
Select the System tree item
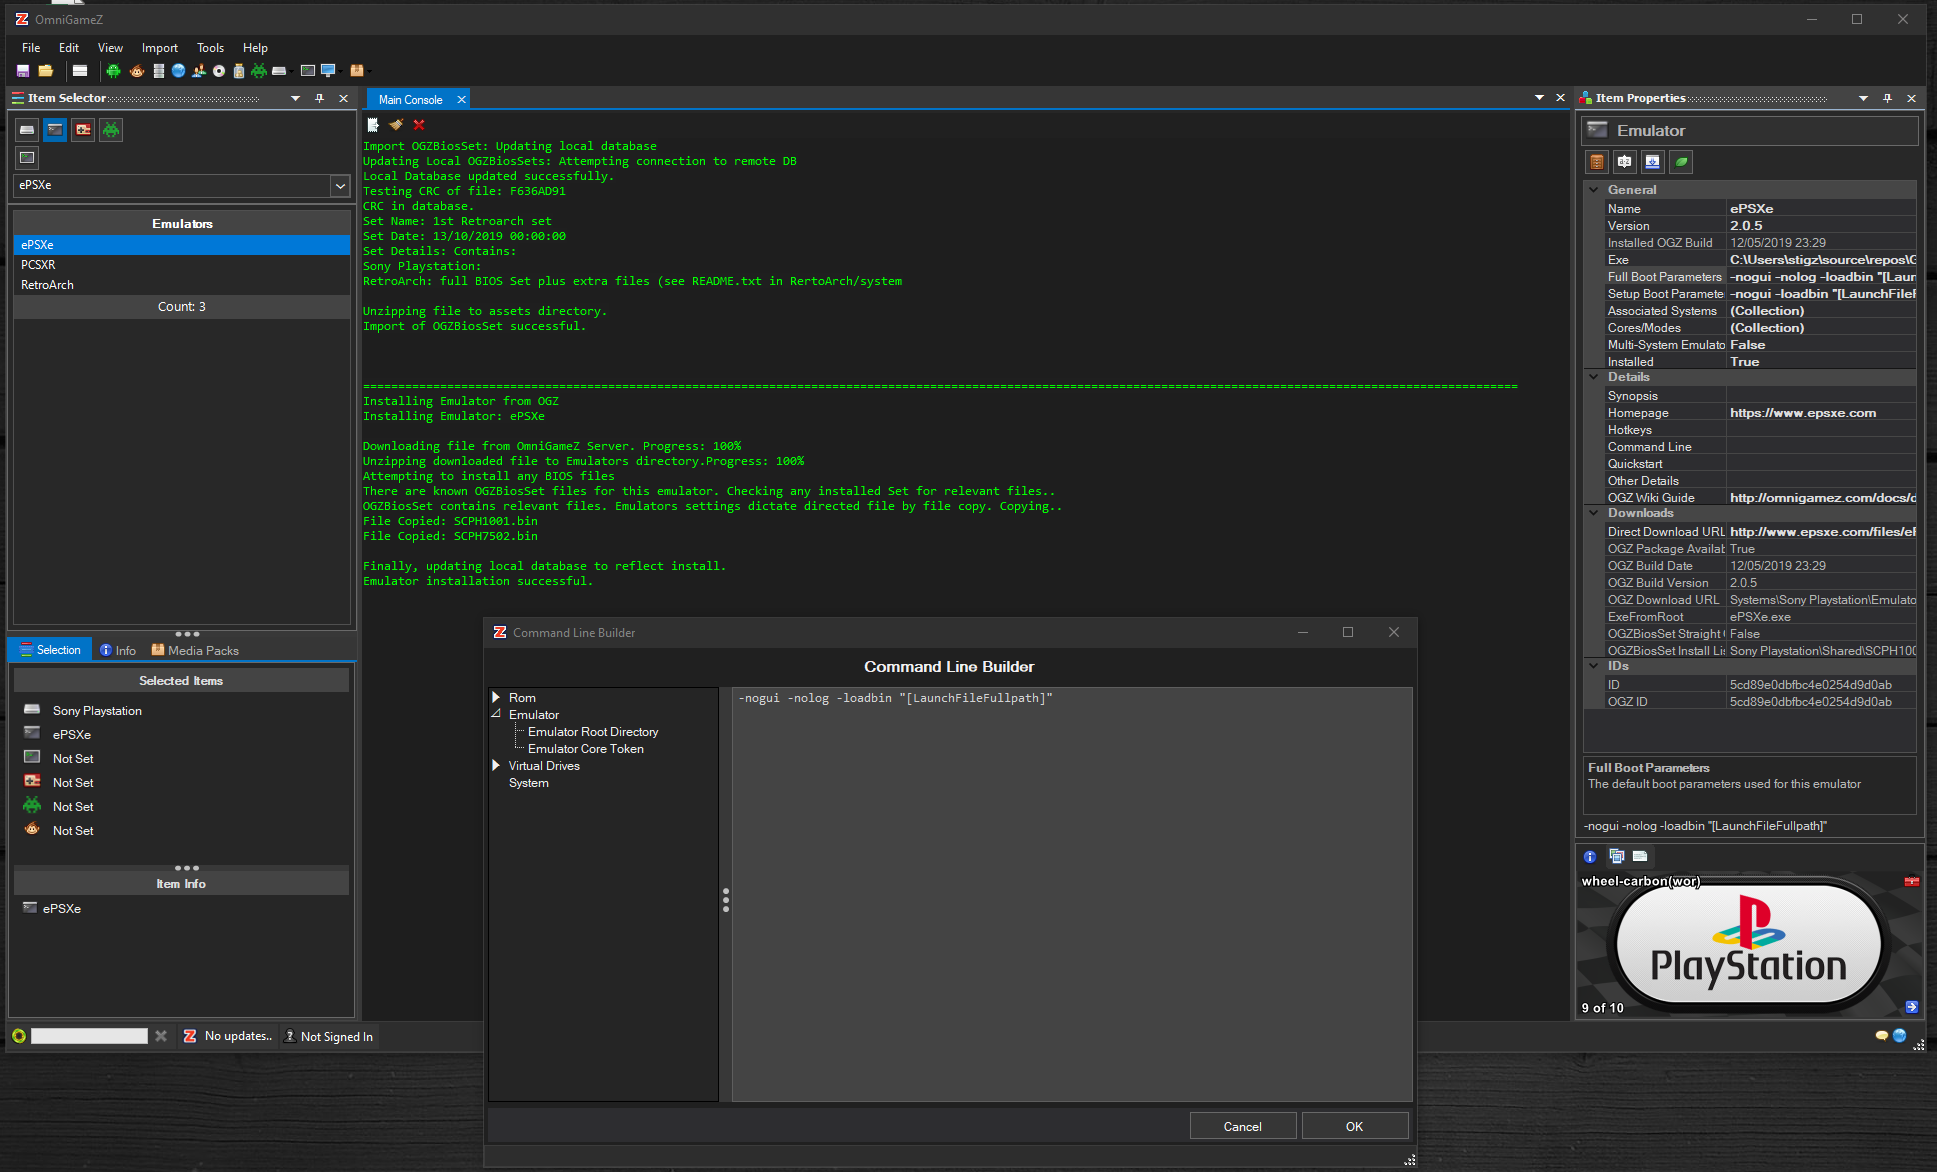(529, 783)
